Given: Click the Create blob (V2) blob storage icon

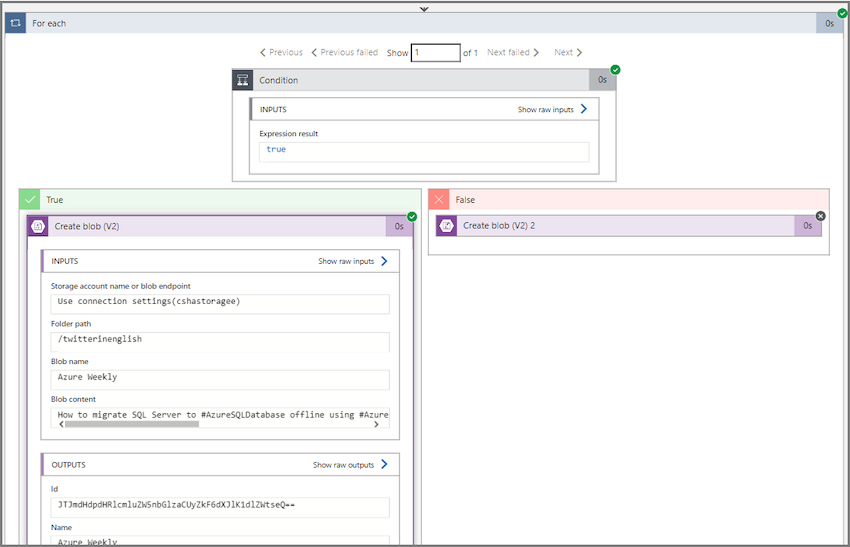Looking at the screenshot, I should 38,226.
